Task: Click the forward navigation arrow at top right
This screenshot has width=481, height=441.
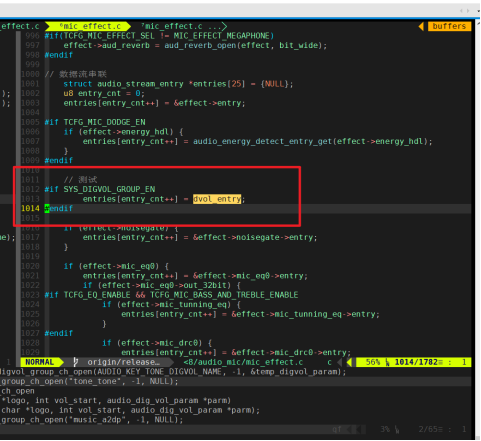Action: point(468,11)
